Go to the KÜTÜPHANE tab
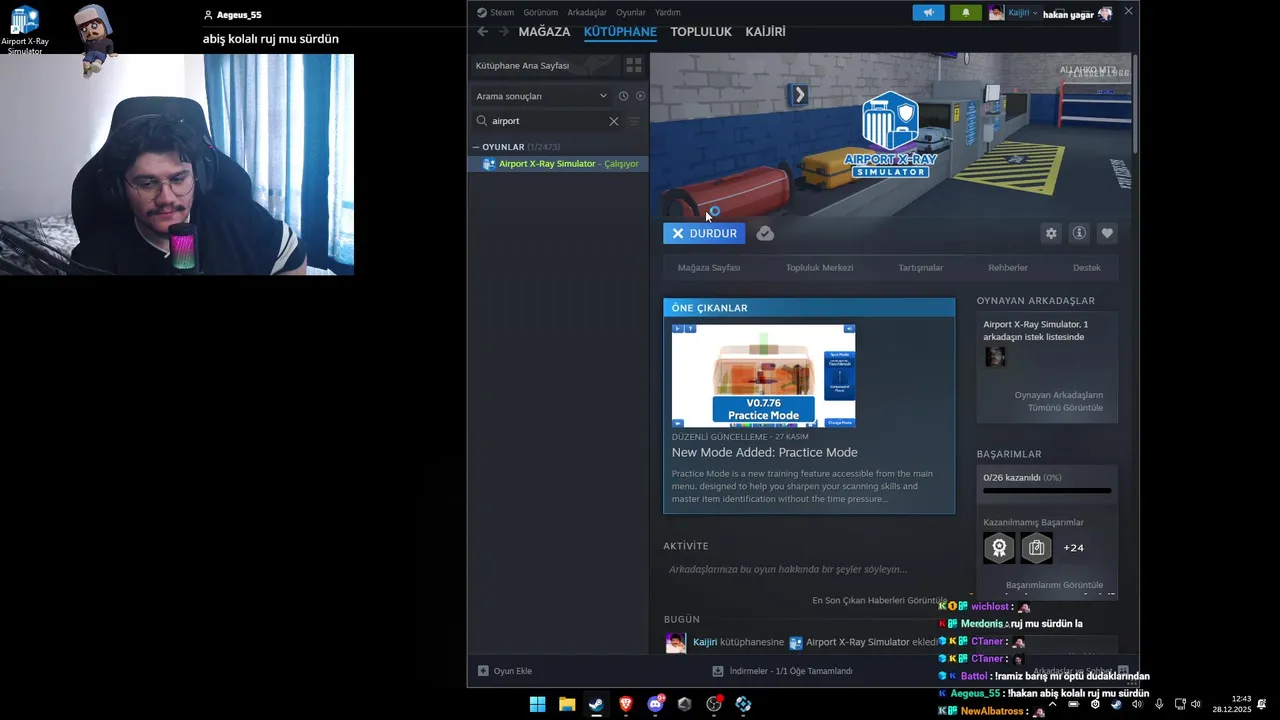This screenshot has height=720, width=1280. (620, 32)
